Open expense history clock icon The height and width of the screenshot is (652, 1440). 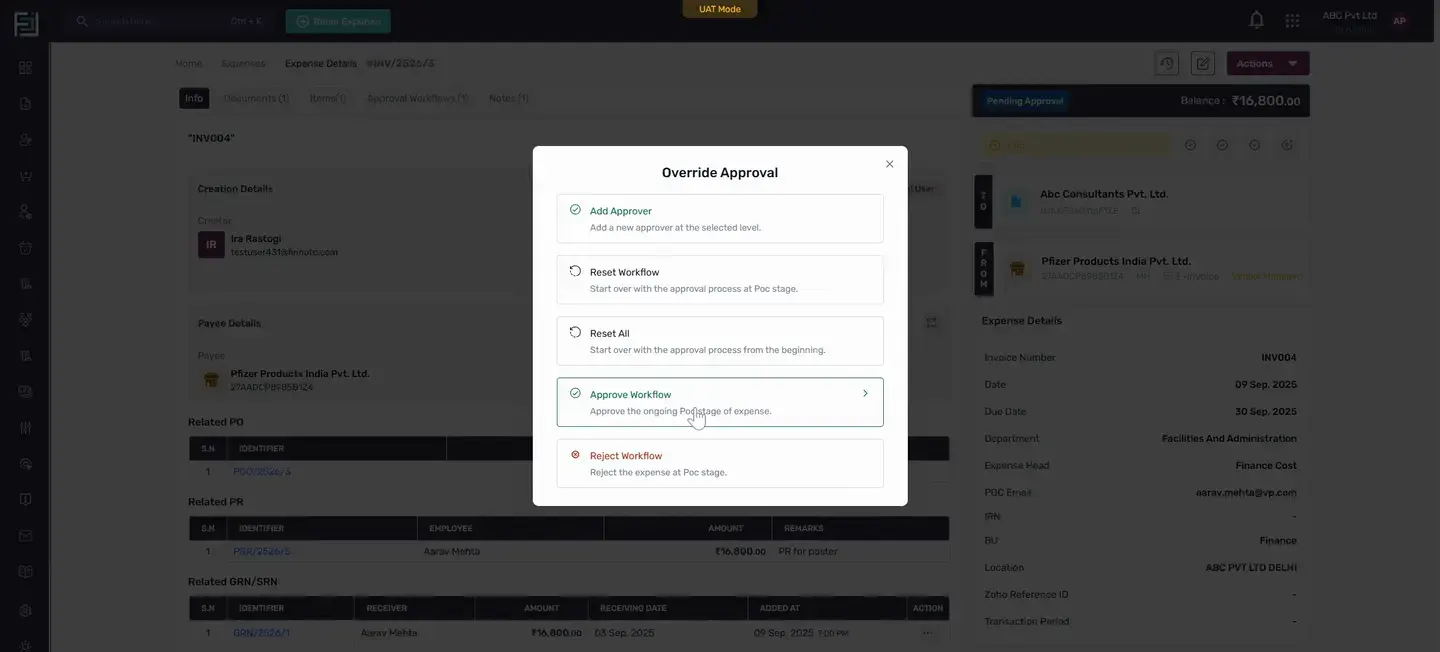pyautogui.click(x=1167, y=63)
